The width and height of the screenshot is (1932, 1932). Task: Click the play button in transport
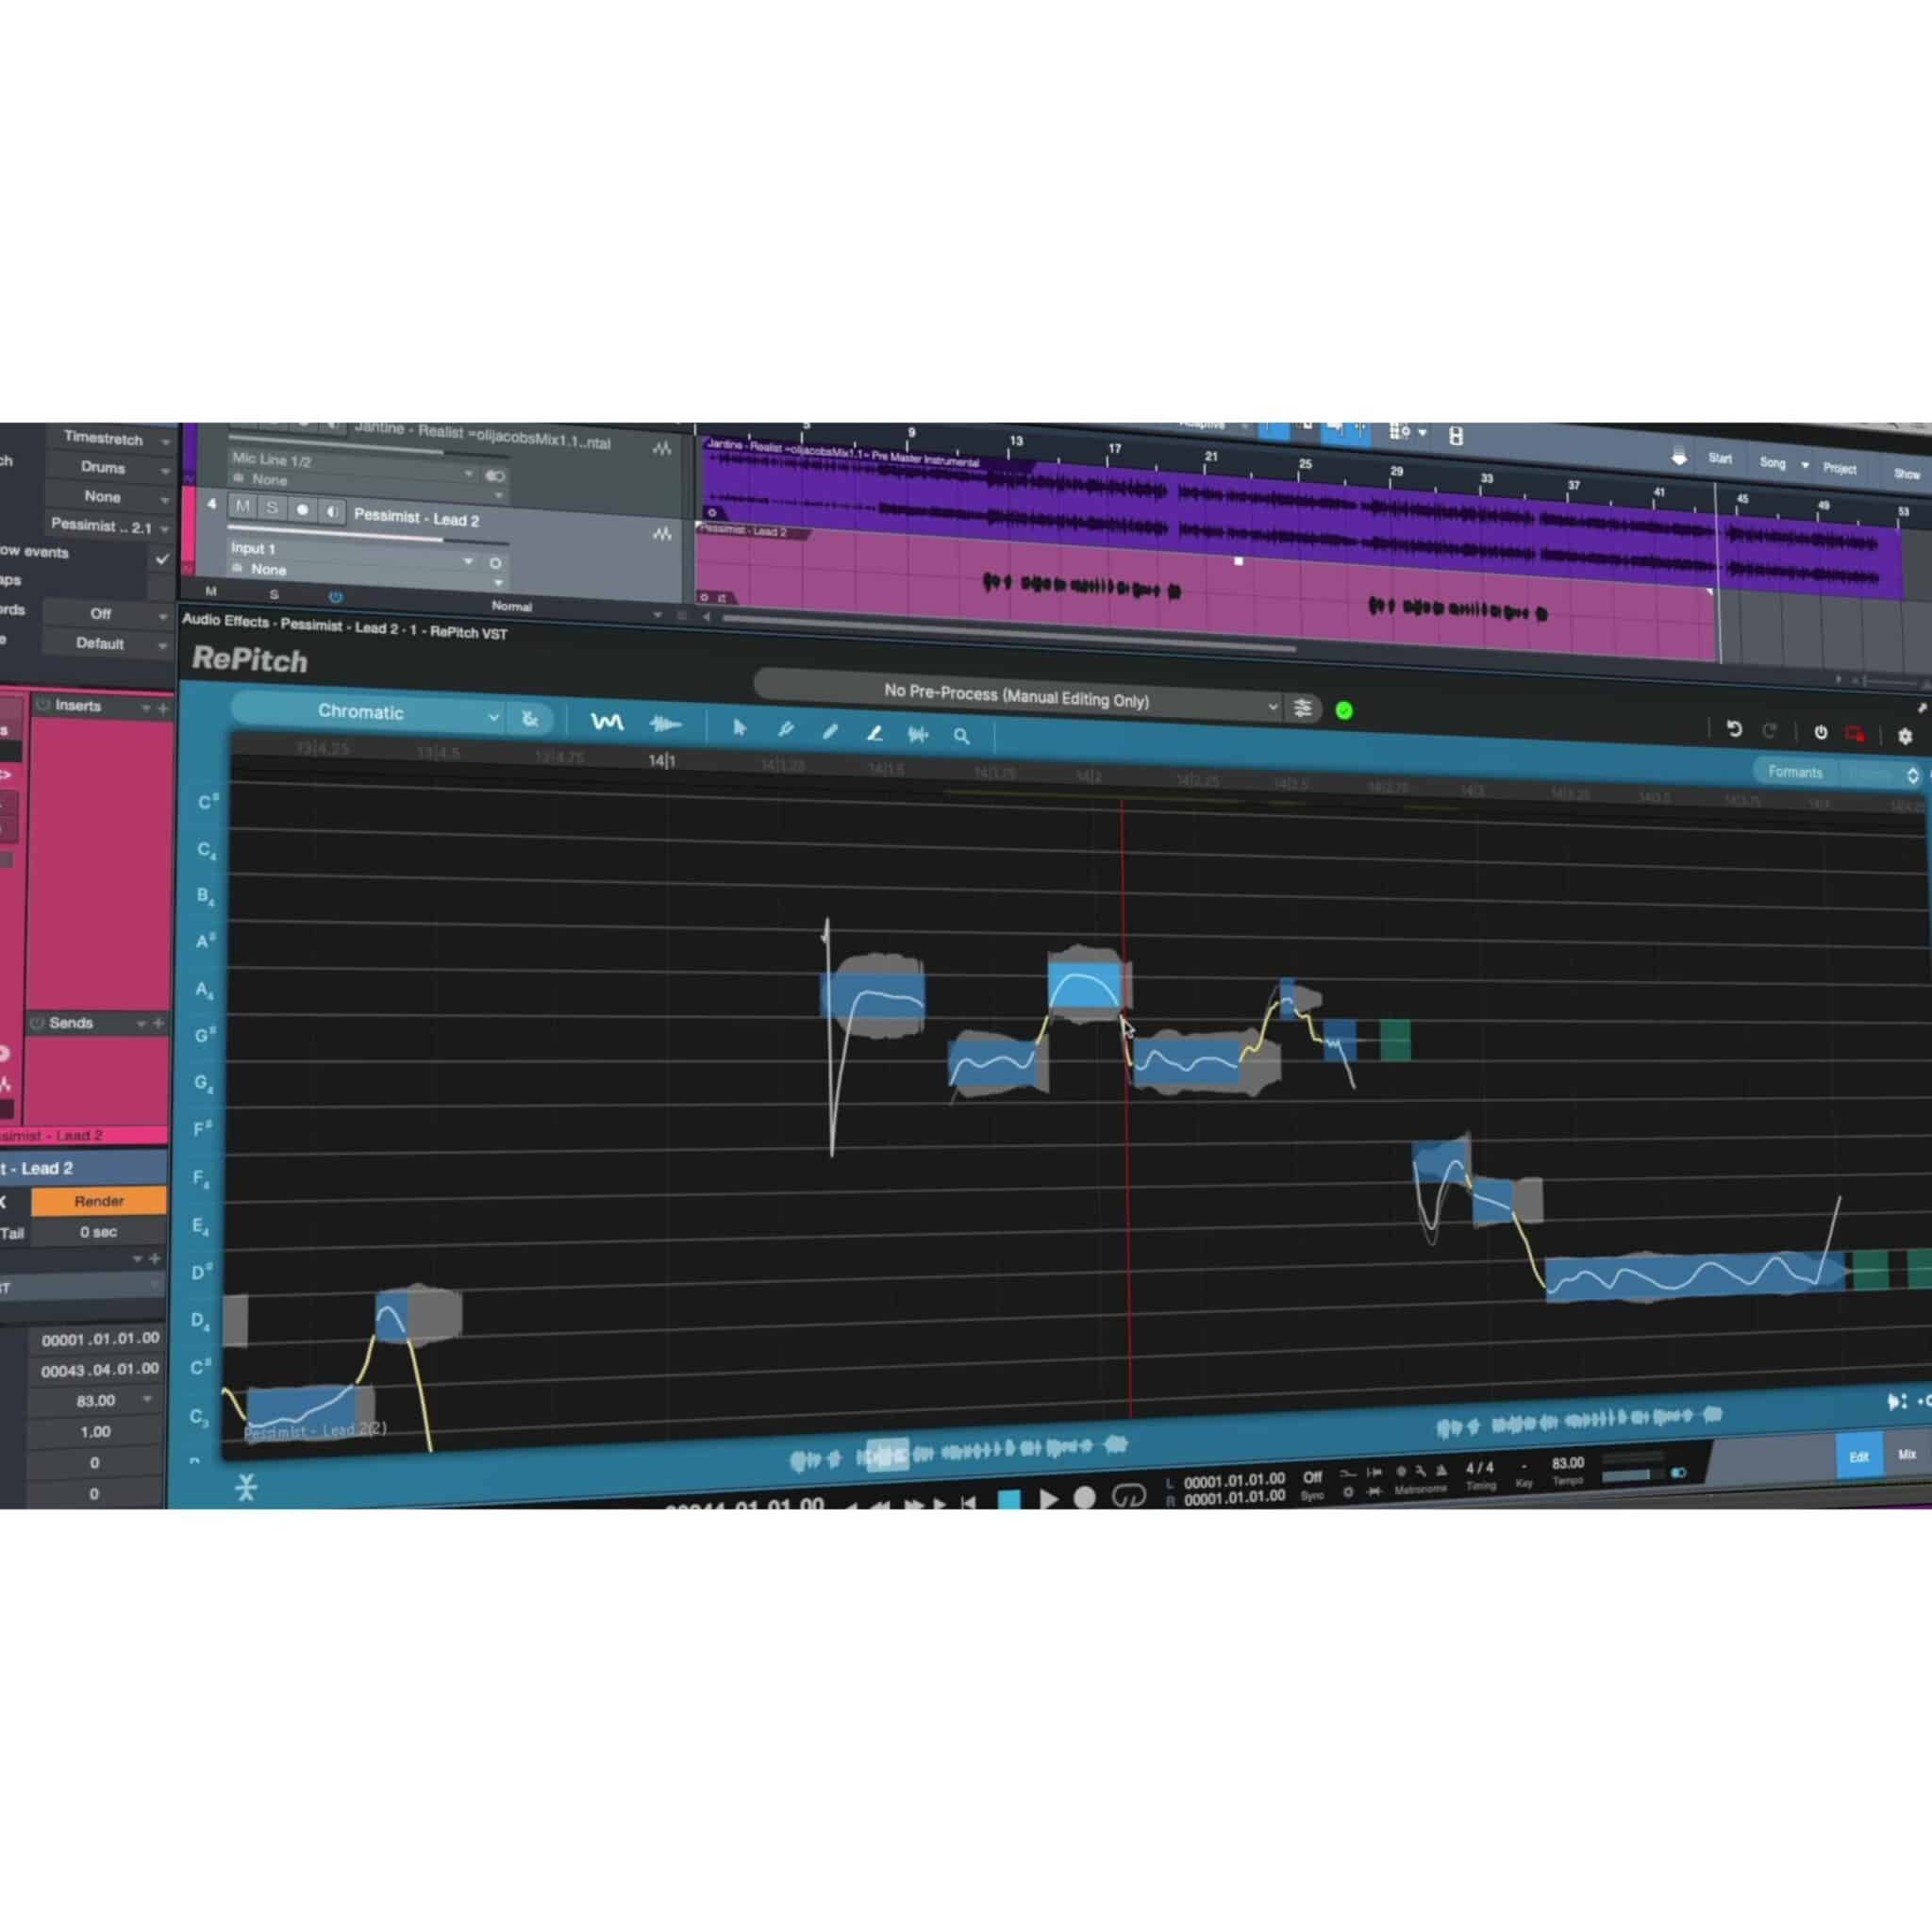1048,1499
